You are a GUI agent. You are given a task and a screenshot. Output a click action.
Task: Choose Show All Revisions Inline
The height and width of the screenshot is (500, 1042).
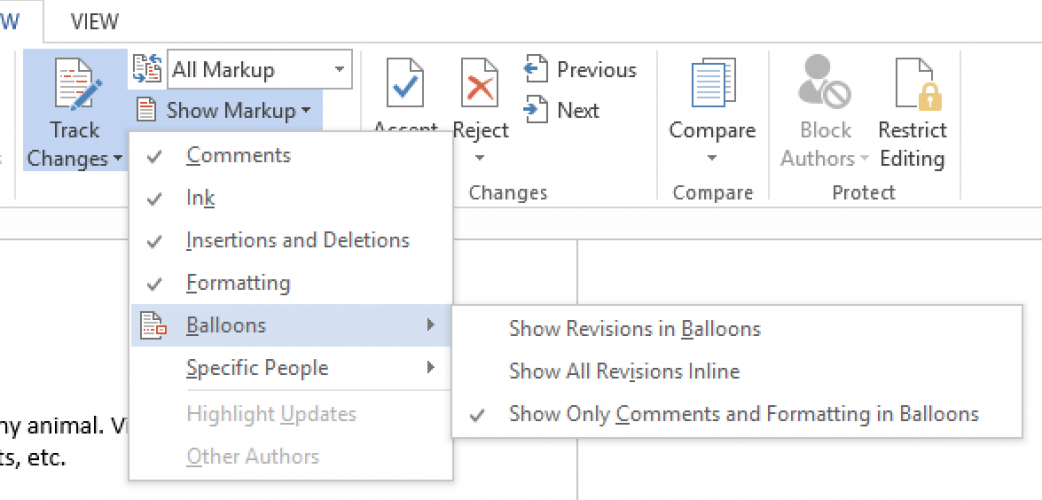tap(624, 371)
